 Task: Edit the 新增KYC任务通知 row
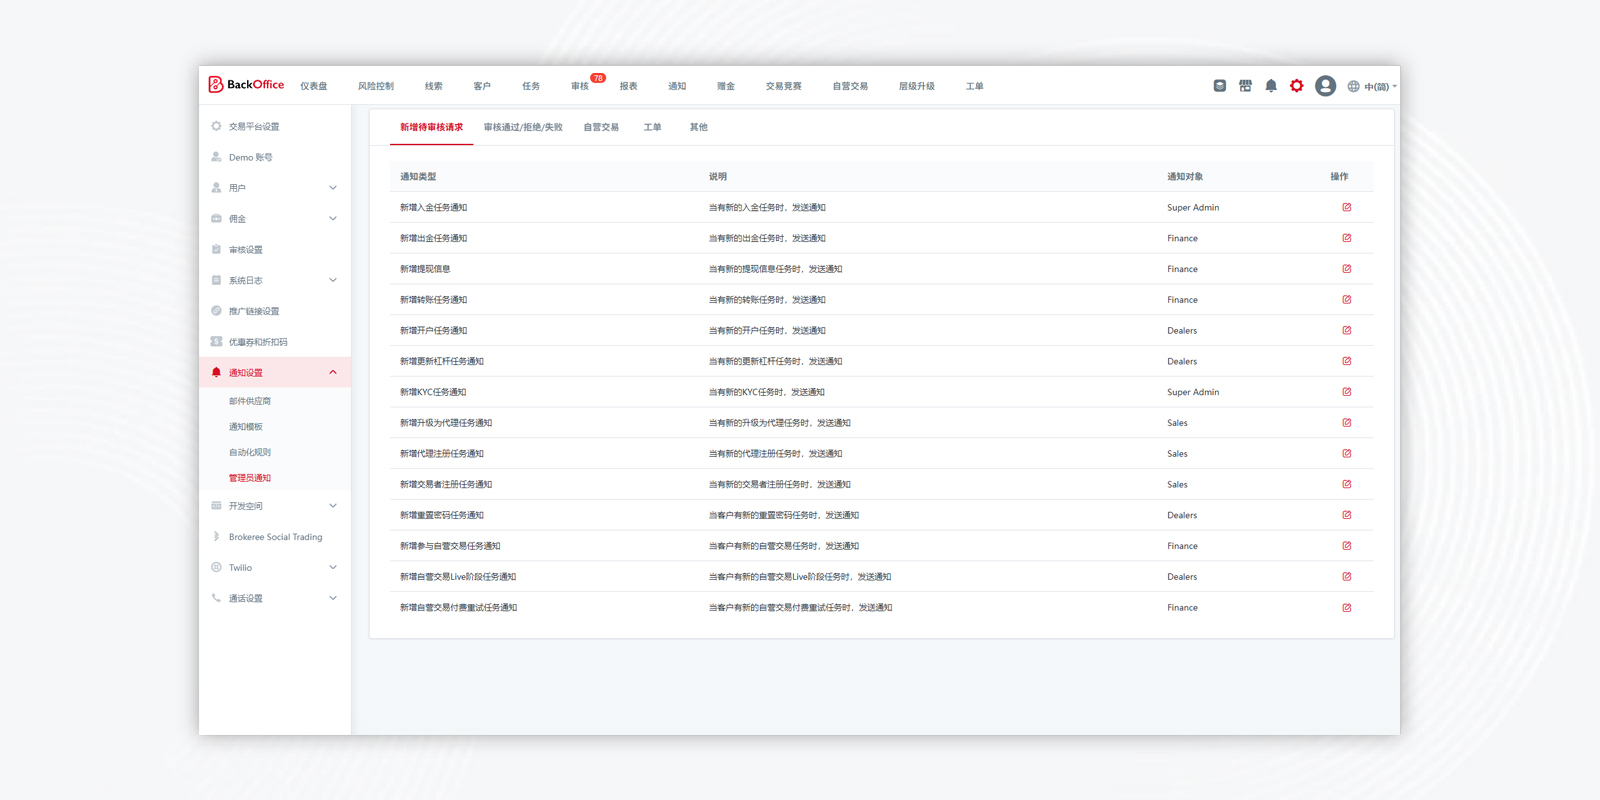pyautogui.click(x=1347, y=392)
